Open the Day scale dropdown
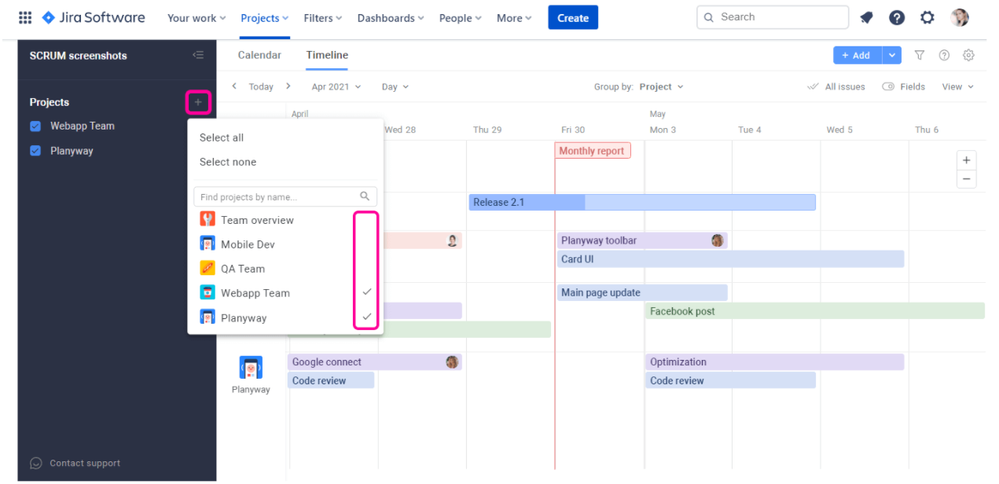The image size is (999, 484). [x=395, y=87]
